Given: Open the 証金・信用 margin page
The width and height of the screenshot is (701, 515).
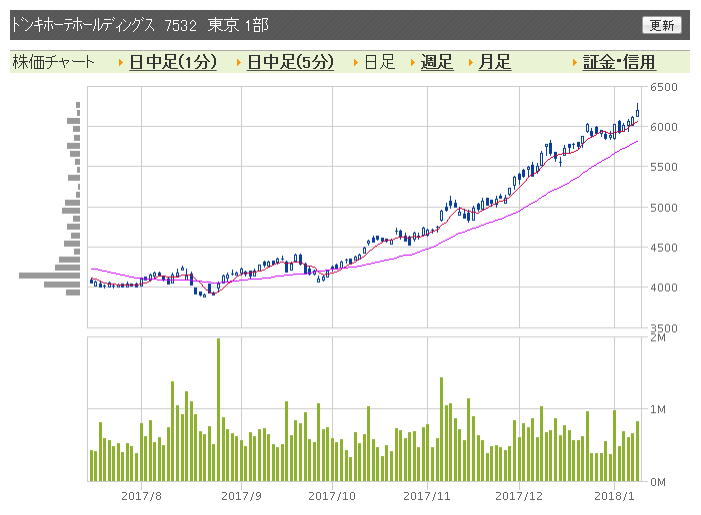Looking at the screenshot, I should [619, 62].
